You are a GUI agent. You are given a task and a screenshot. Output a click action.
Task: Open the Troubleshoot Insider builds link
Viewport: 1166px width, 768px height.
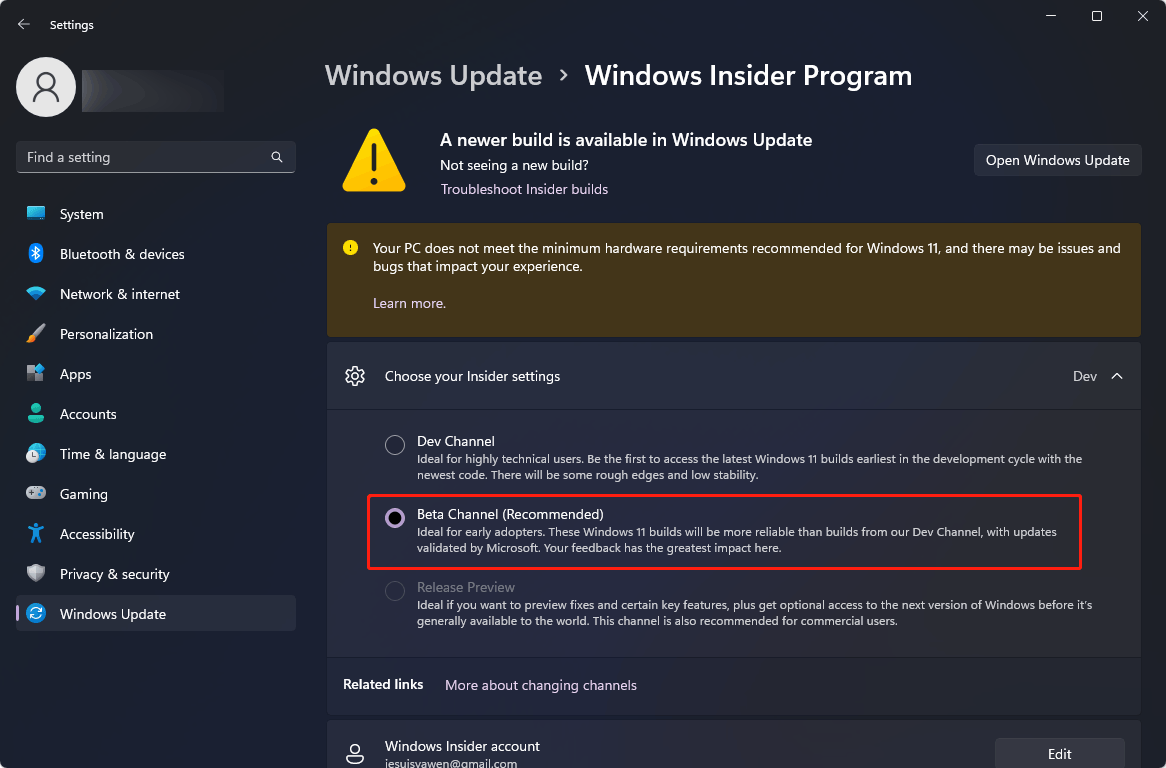click(524, 190)
